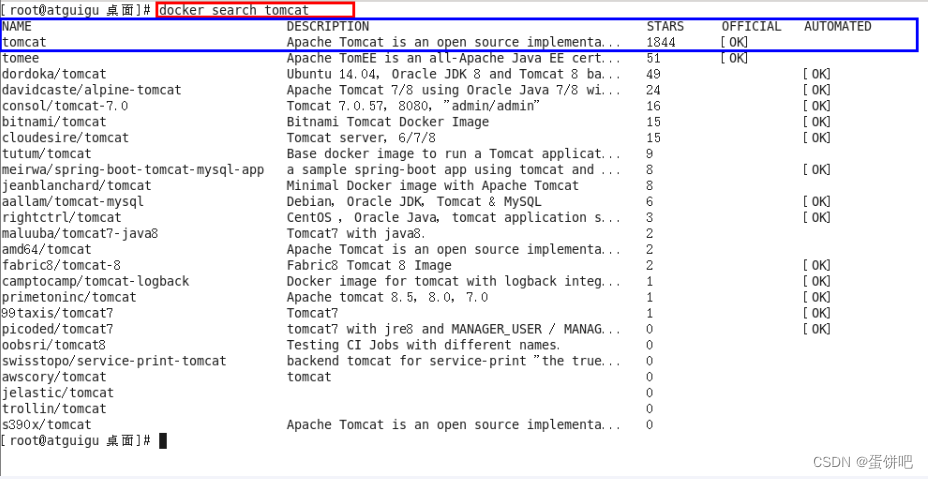Click 'Tomcat server, 6/7/8' description

[362, 139]
